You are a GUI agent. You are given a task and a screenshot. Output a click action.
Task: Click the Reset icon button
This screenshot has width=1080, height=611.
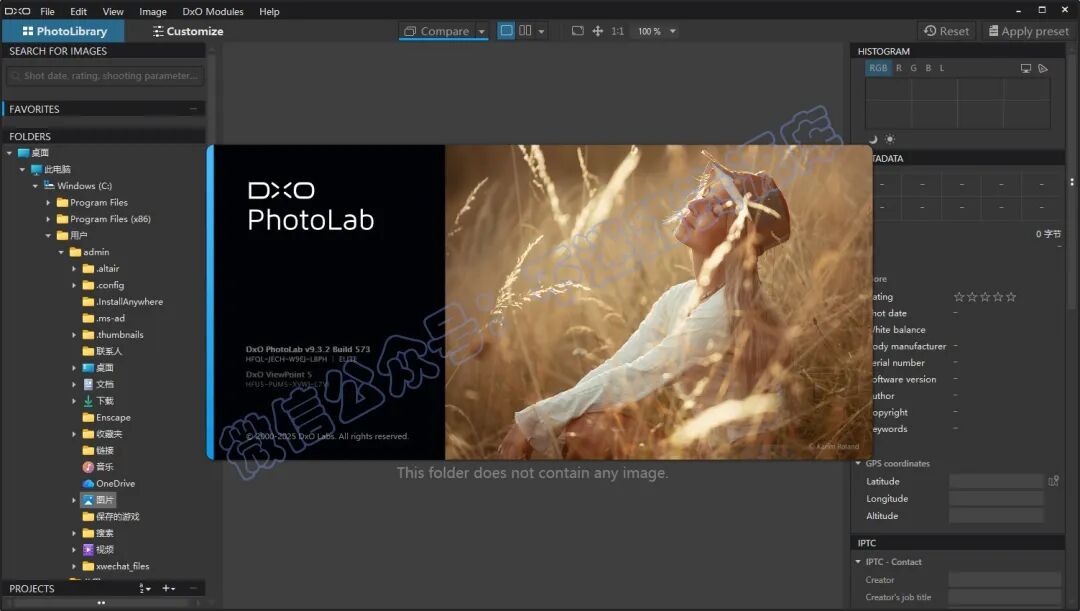point(946,31)
